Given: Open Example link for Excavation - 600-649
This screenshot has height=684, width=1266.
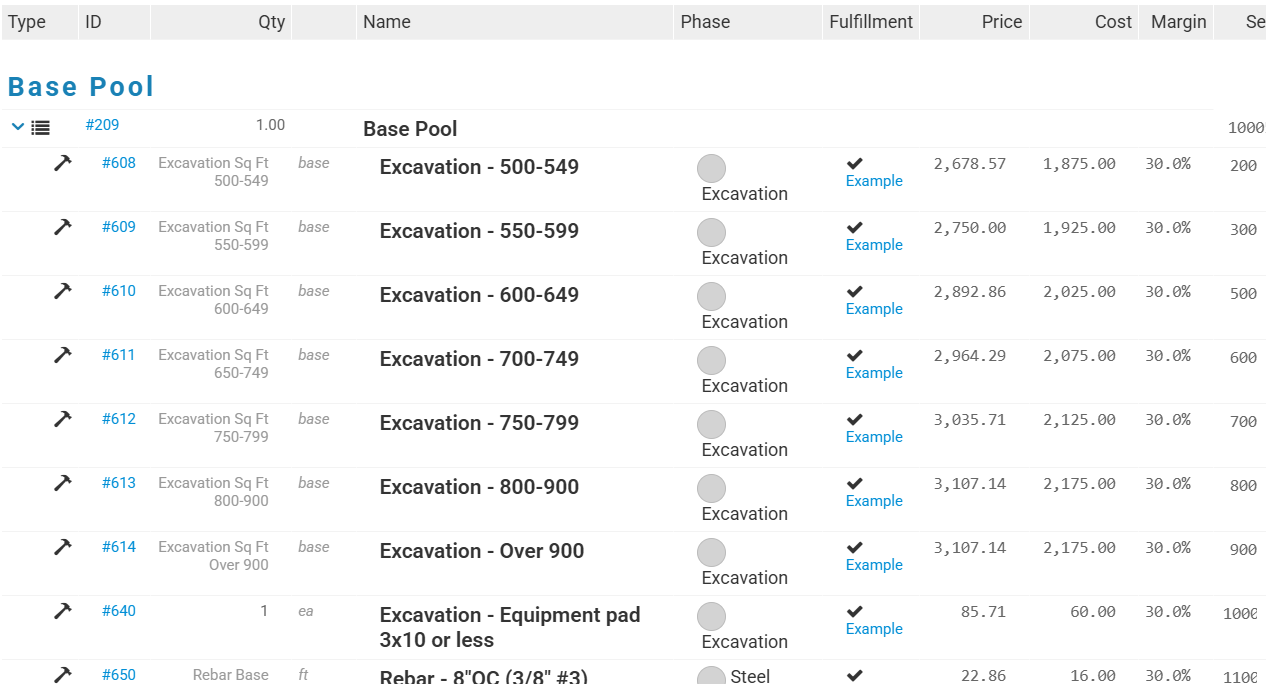Looking at the screenshot, I should [x=874, y=309].
